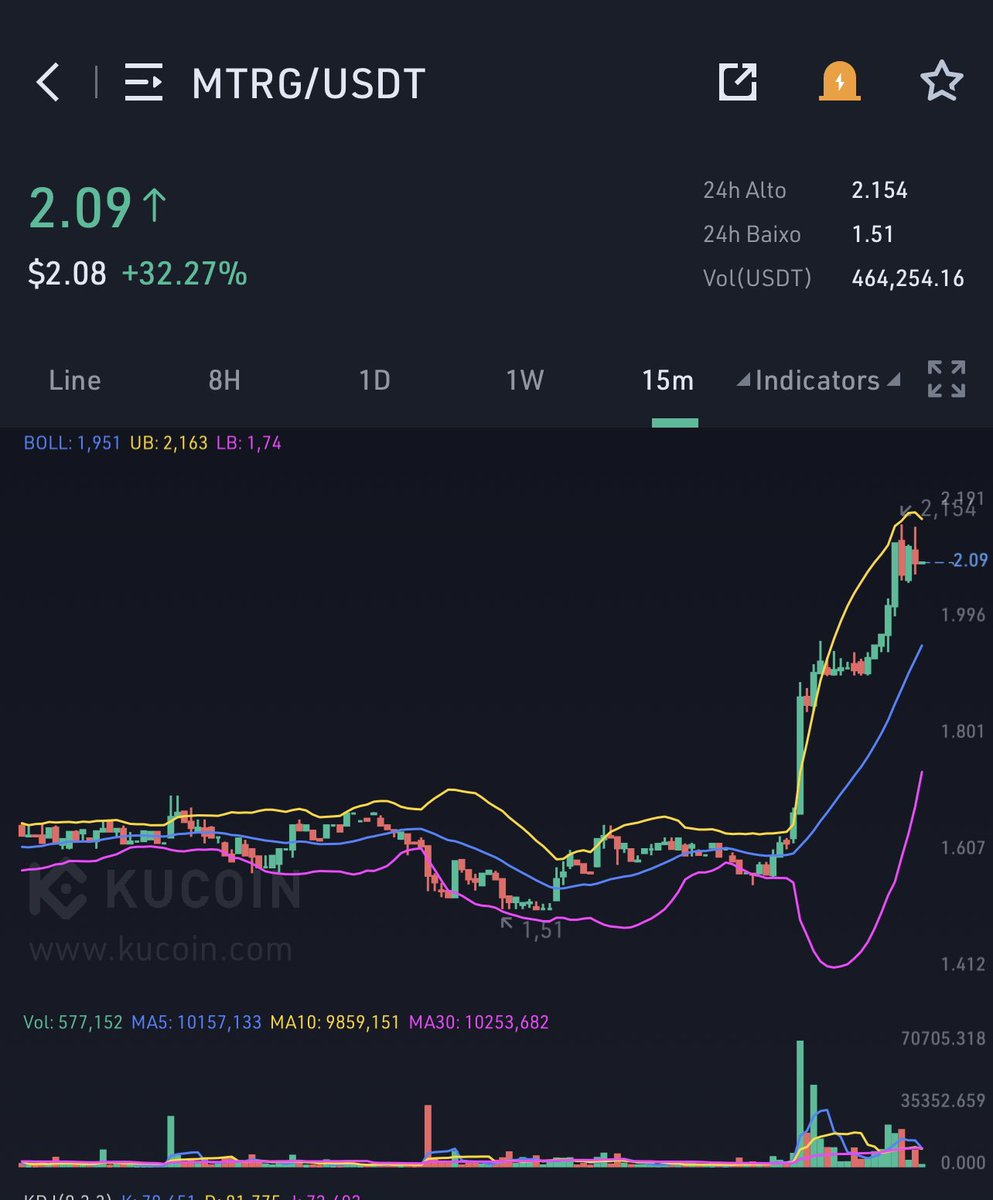Select the 1D interval tab
The image size is (993, 1200).
click(x=374, y=380)
